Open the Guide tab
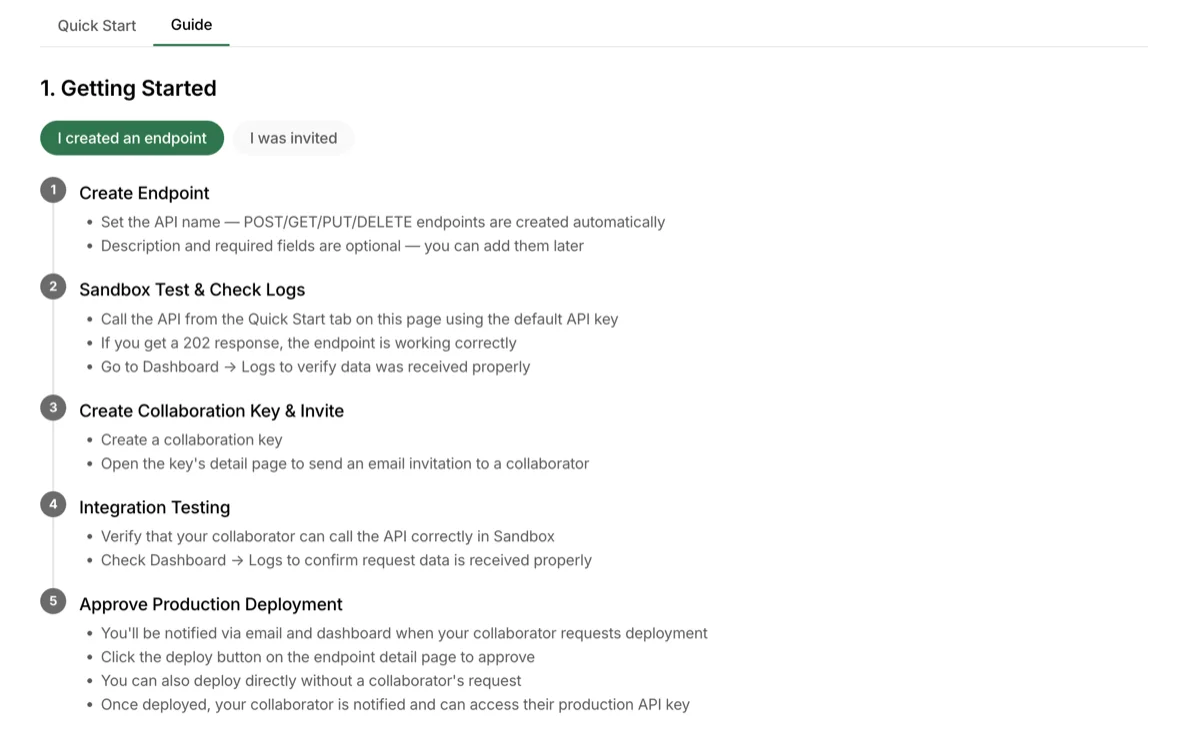 [191, 25]
